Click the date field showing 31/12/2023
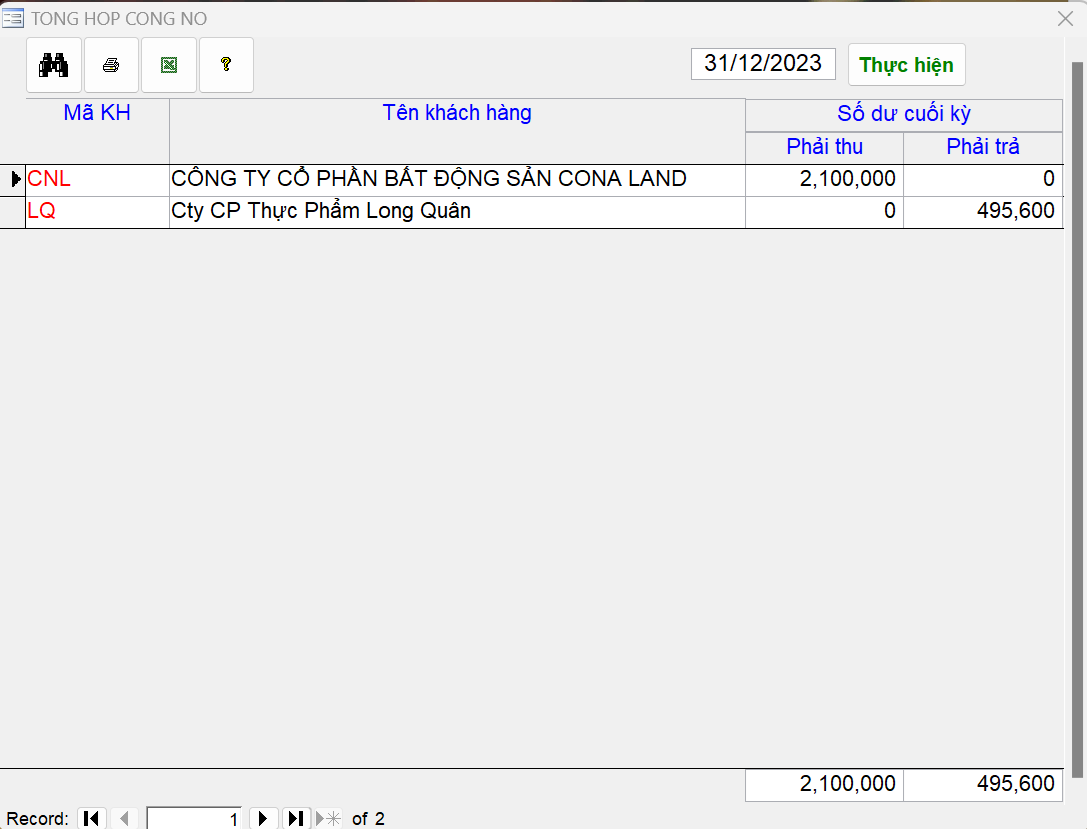Viewport: 1087px width, 829px height. tap(762, 64)
